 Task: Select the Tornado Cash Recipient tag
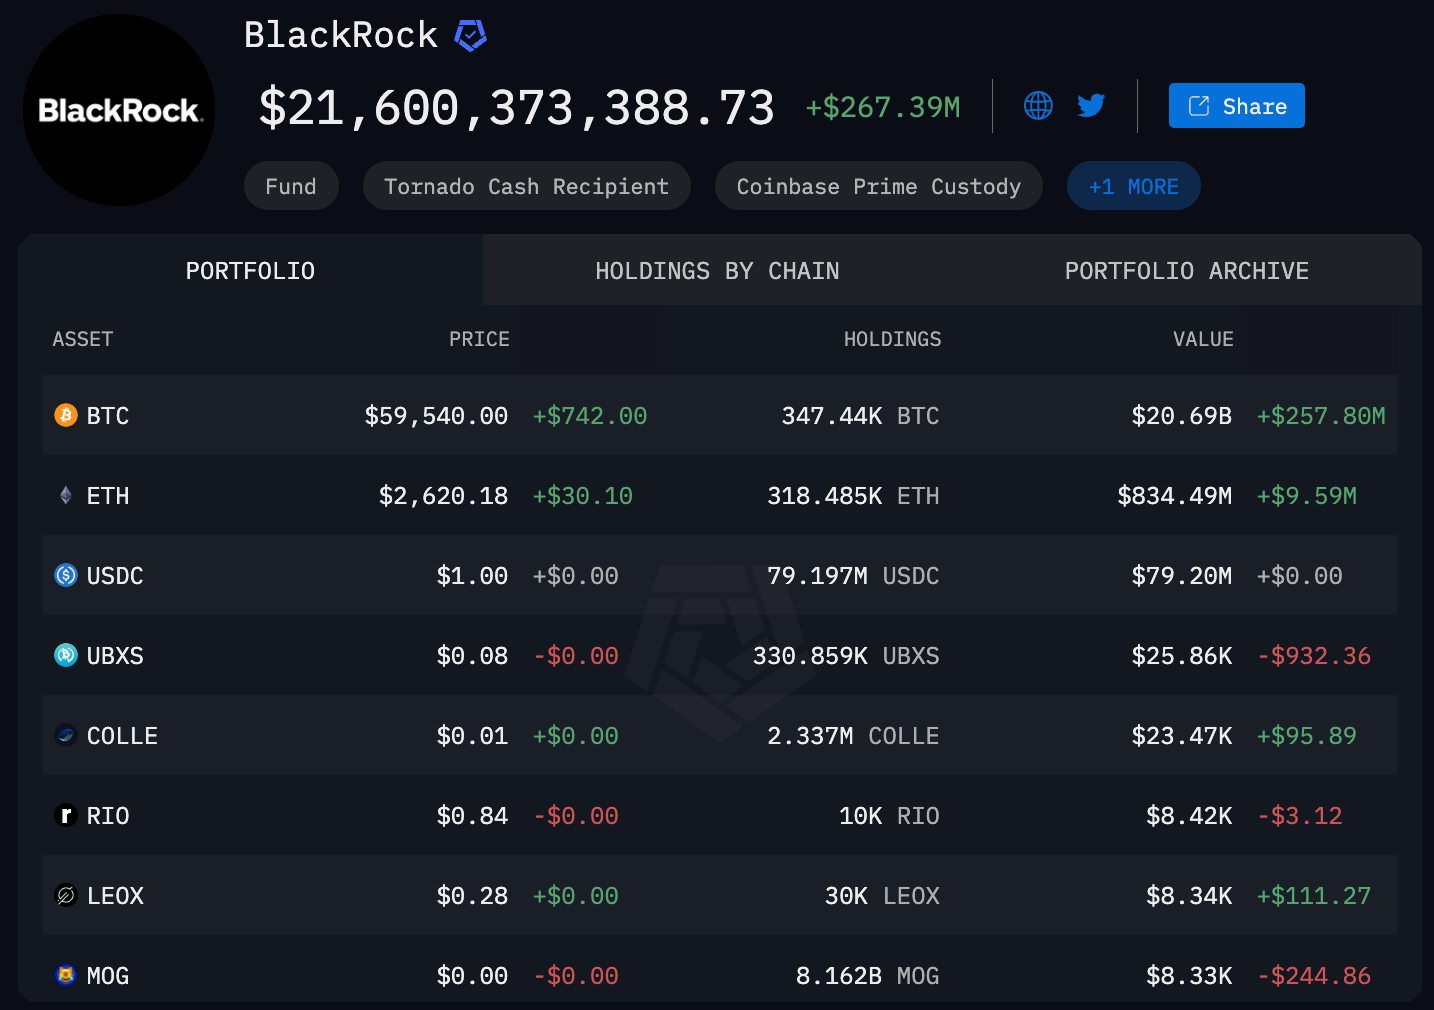click(x=526, y=186)
